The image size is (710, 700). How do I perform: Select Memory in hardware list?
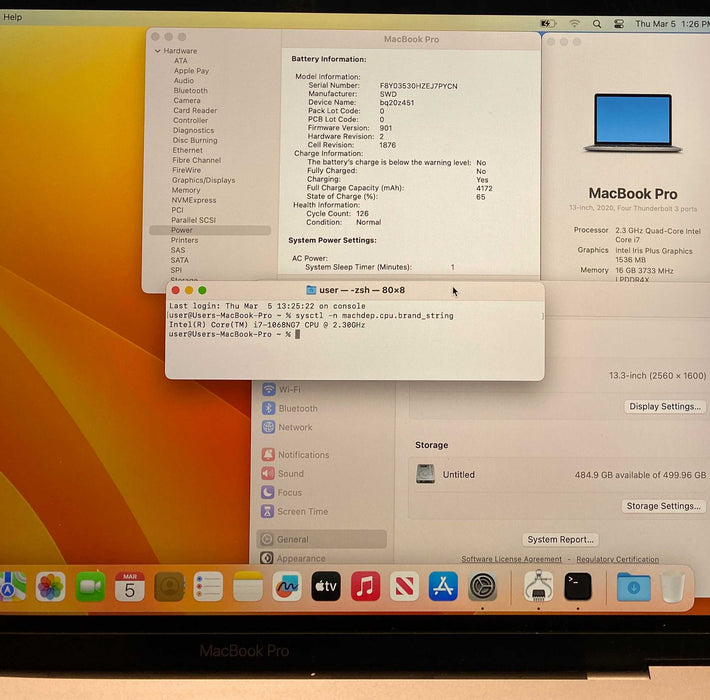(186, 190)
